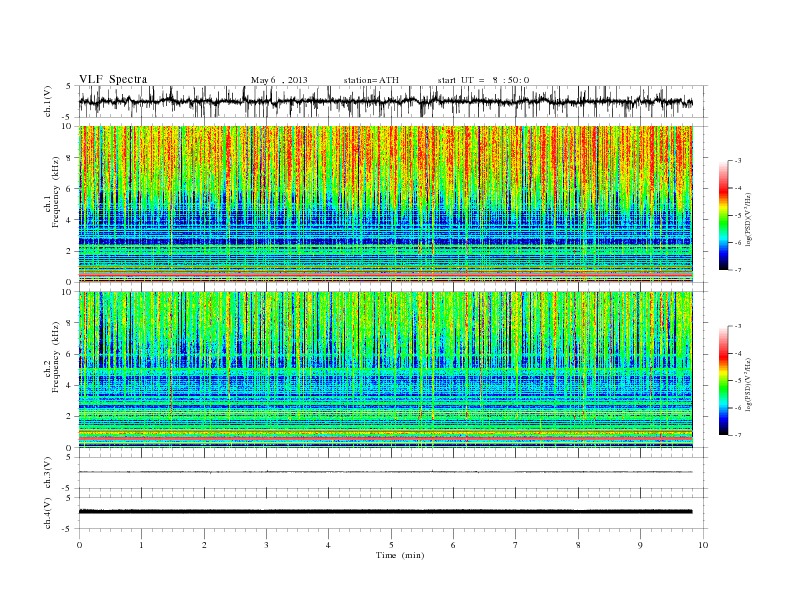Click the 'ch.1 (V)' waveform axis label

pyautogui.click(x=48, y=101)
